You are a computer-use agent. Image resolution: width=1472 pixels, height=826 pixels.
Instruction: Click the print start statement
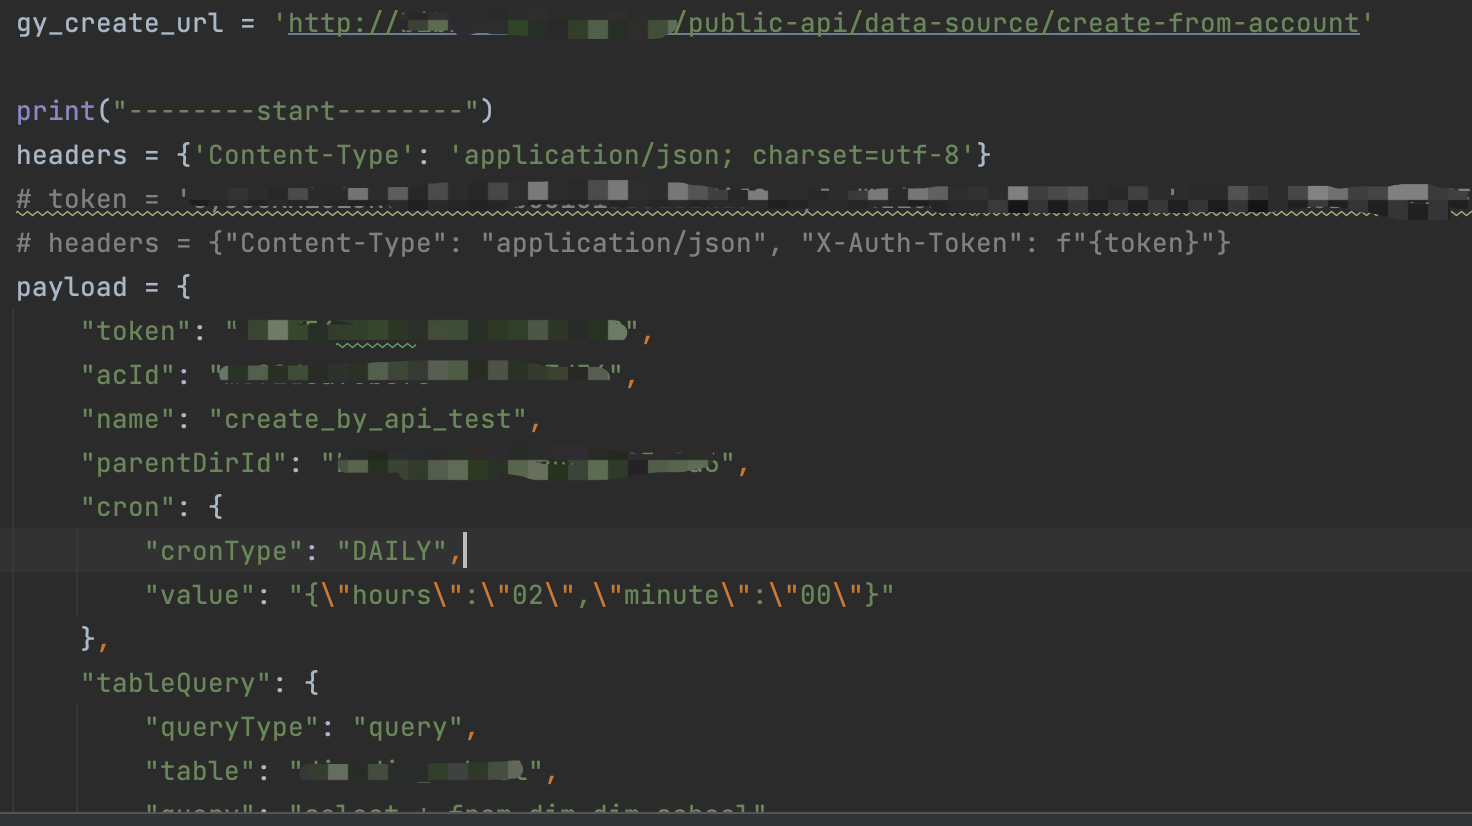click(255, 111)
